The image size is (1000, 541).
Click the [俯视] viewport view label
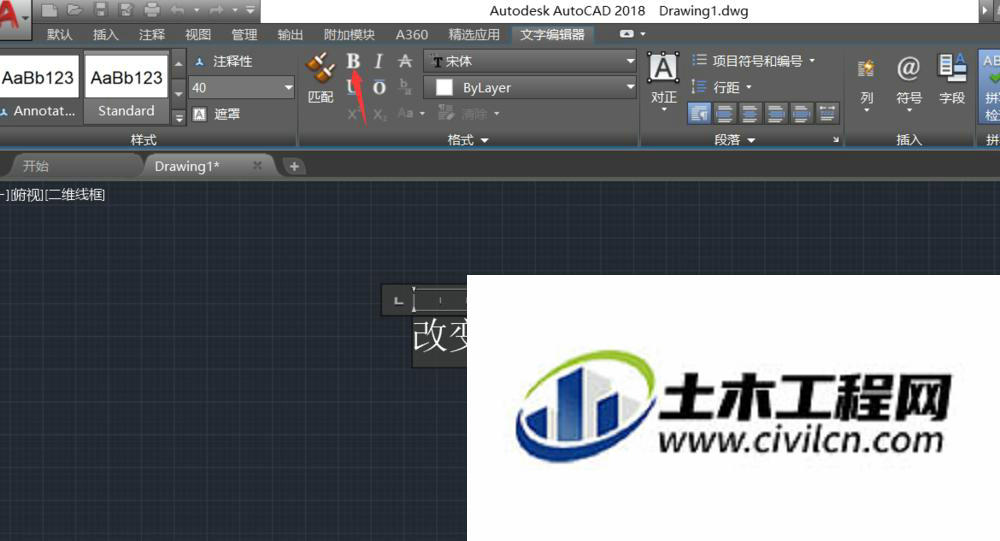pyautogui.click(x=27, y=195)
